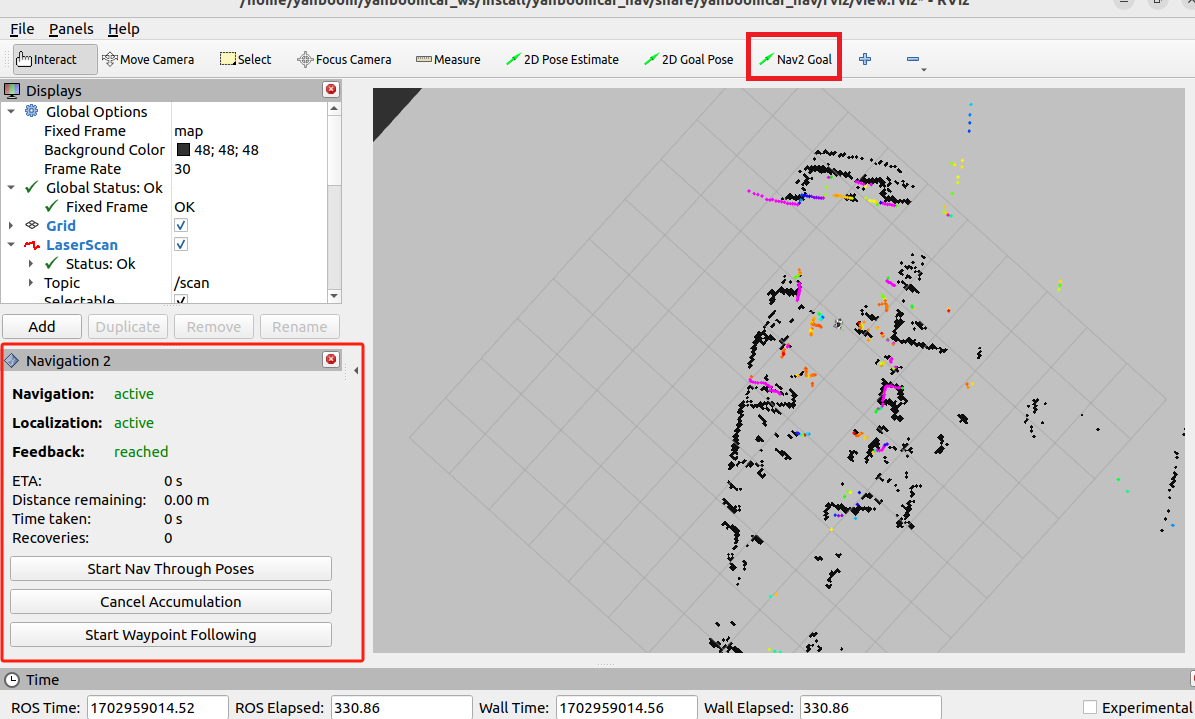The height and width of the screenshot is (719, 1195).
Task: Click the Wall Elapsed field
Action: [x=870, y=708]
